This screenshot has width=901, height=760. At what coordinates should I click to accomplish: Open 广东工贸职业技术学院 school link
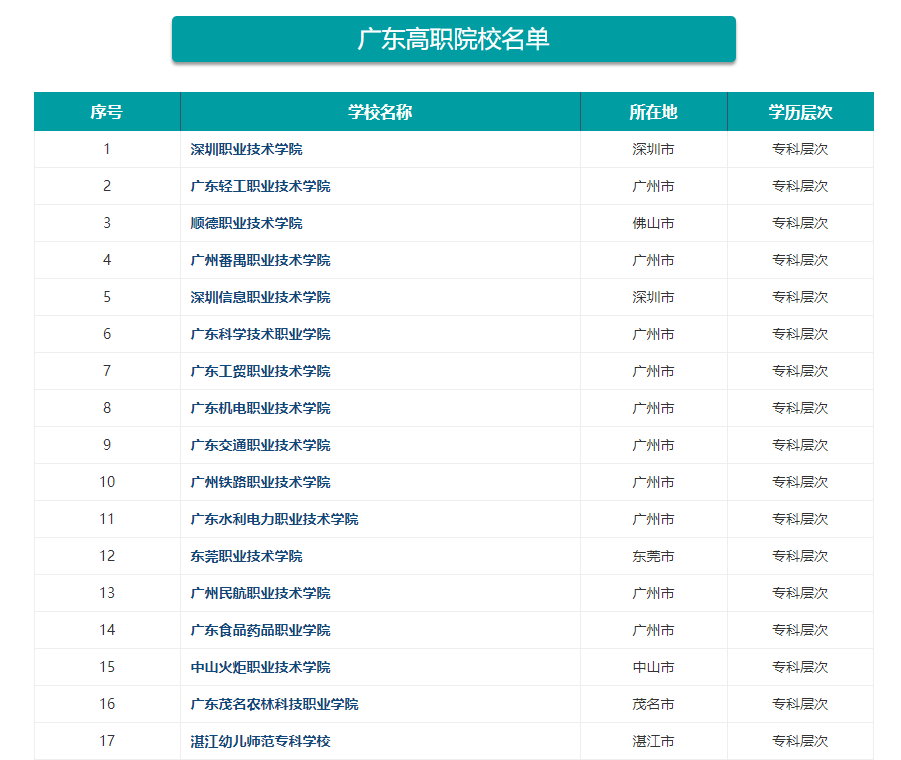260,371
